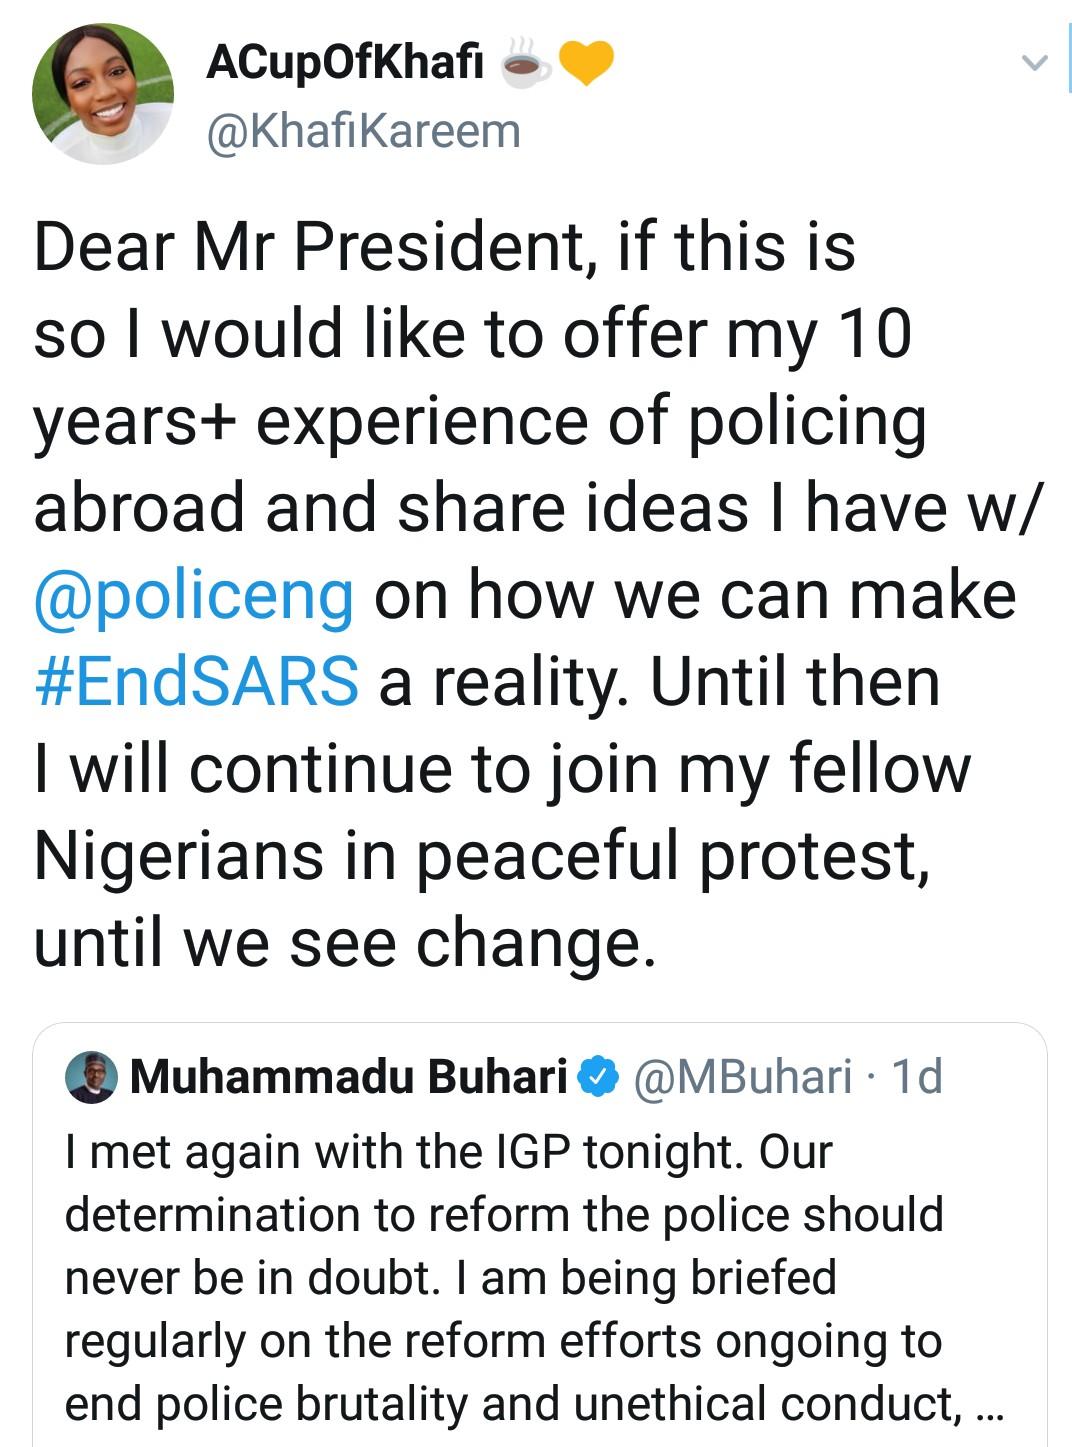Expand the truncated quoted tweet ellipsis

(x=986, y=1406)
